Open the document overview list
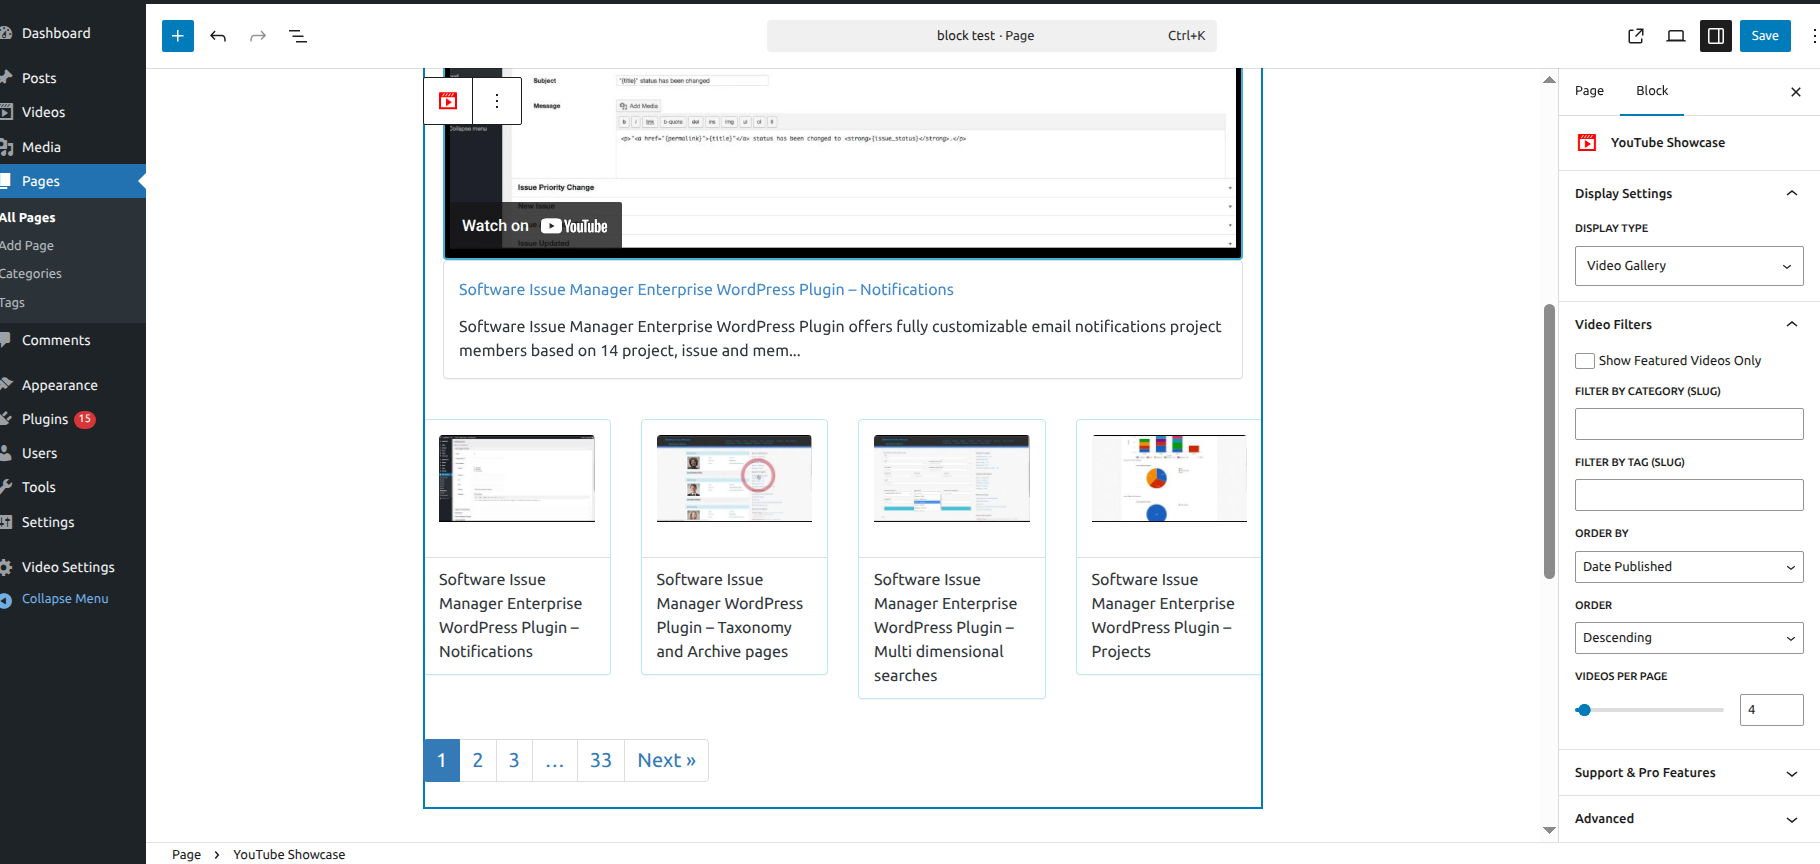Viewport: 1820px width, 864px height. tap(298, 36)
